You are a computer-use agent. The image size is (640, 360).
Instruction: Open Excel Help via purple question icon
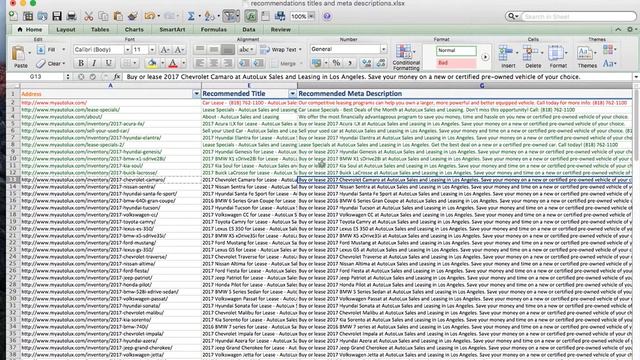point(327,16)
